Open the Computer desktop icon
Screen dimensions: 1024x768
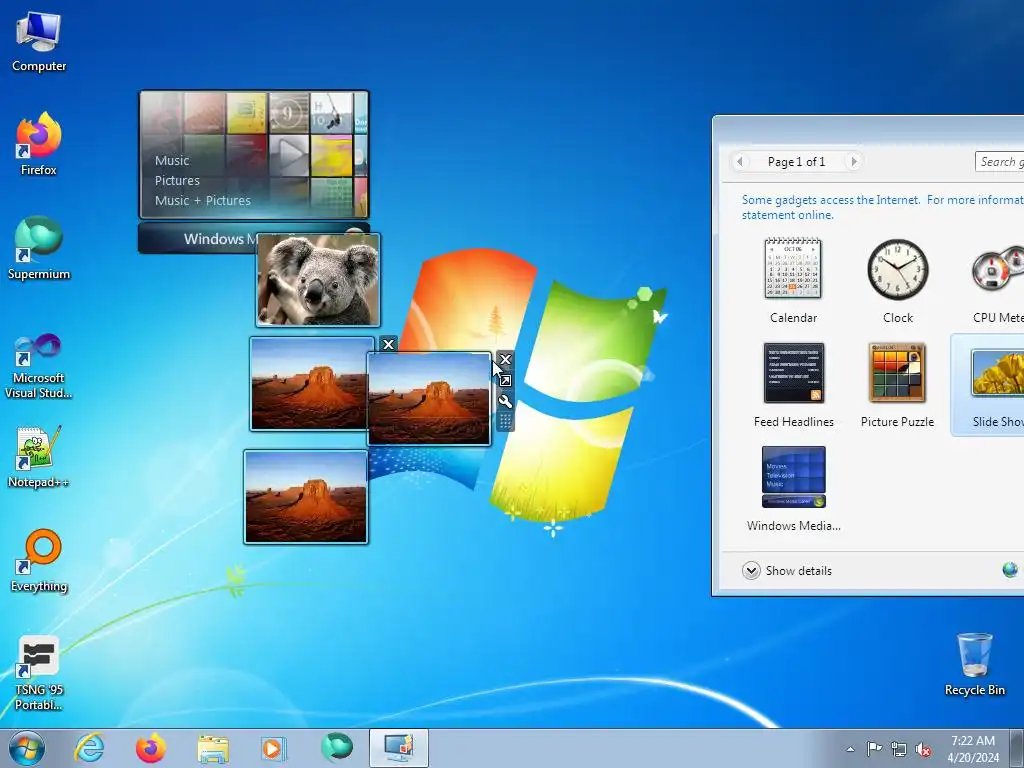pyautogui.click(x=39, y=42)
